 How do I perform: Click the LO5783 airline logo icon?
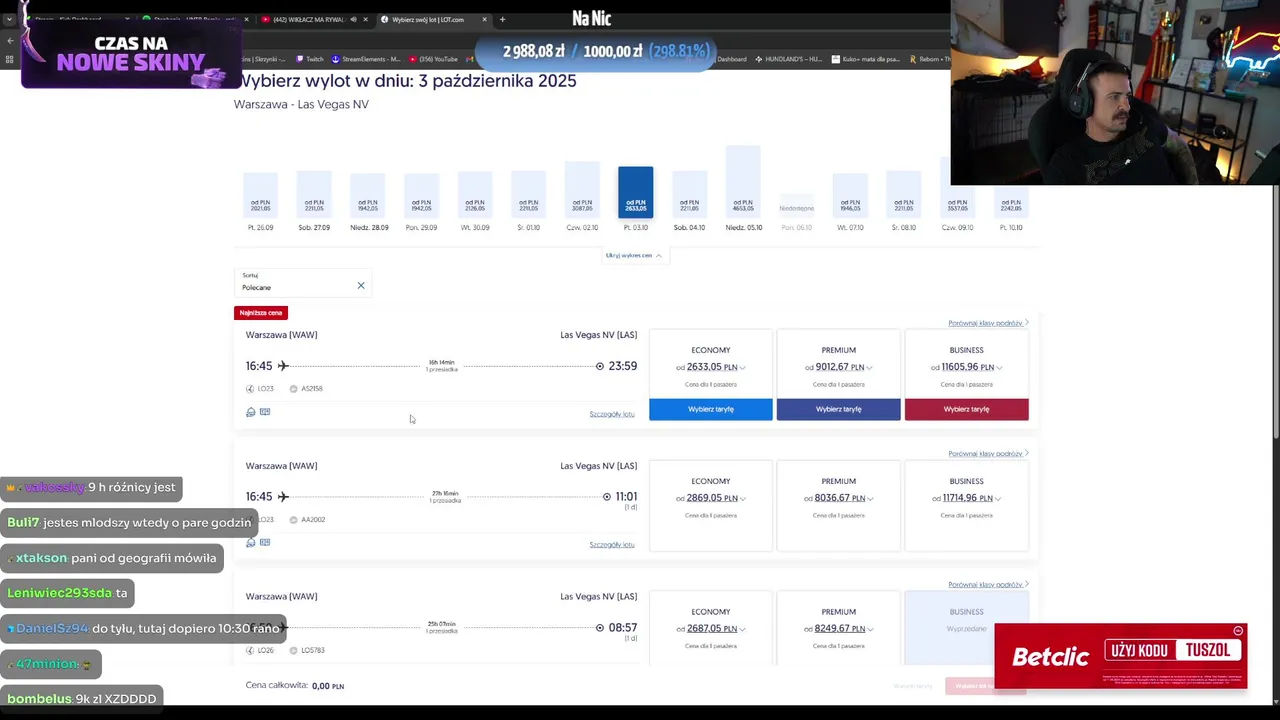point(294,651)
